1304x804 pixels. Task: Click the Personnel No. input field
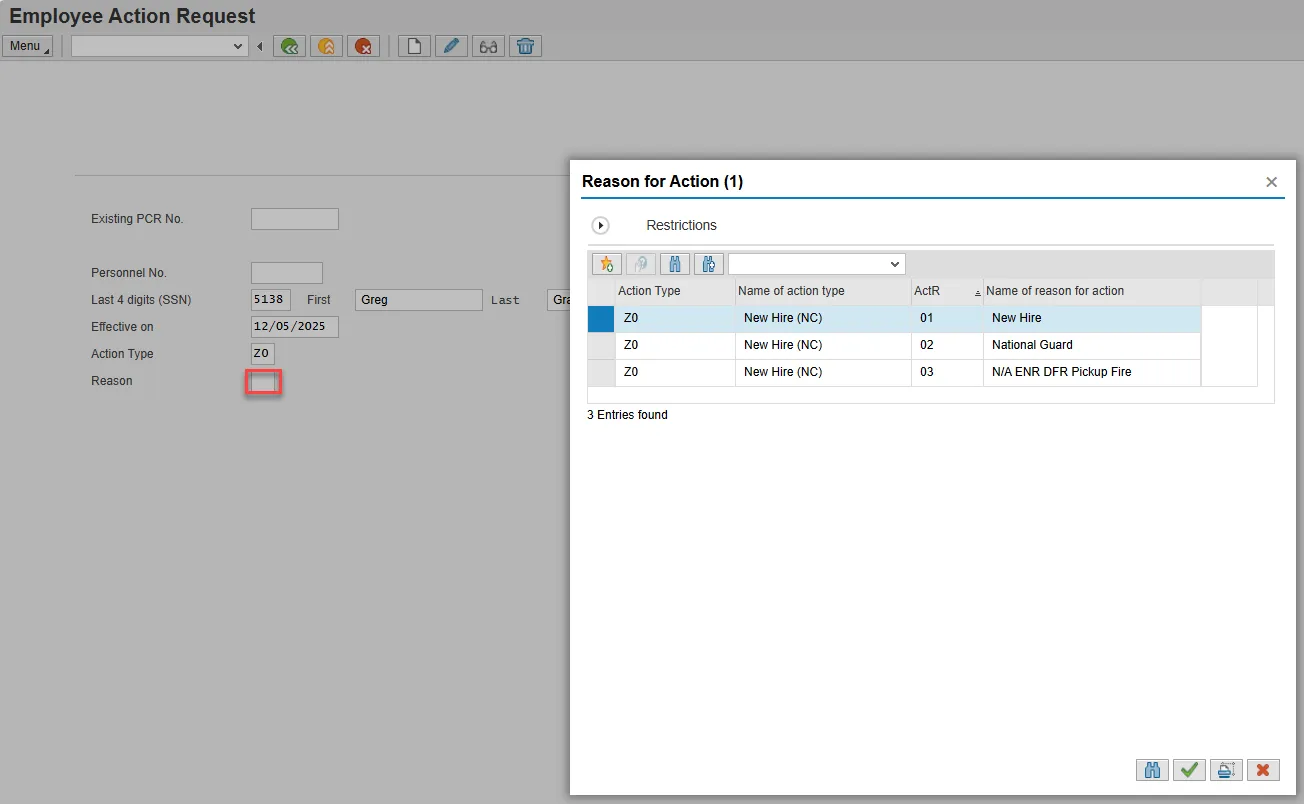[x=287, y=273]
